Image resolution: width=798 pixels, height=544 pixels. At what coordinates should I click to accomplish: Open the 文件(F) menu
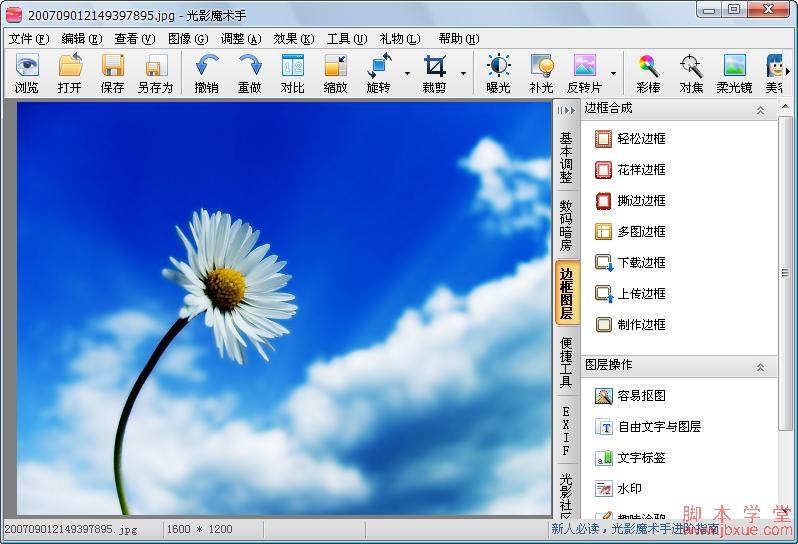[29, 39]
